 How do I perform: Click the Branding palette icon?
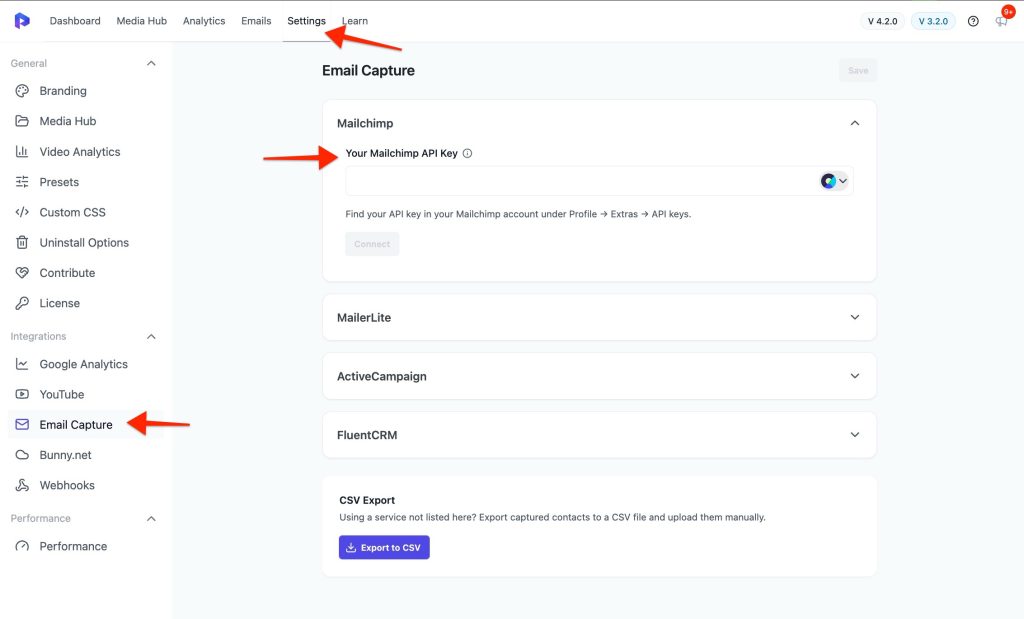pos(22,91)
